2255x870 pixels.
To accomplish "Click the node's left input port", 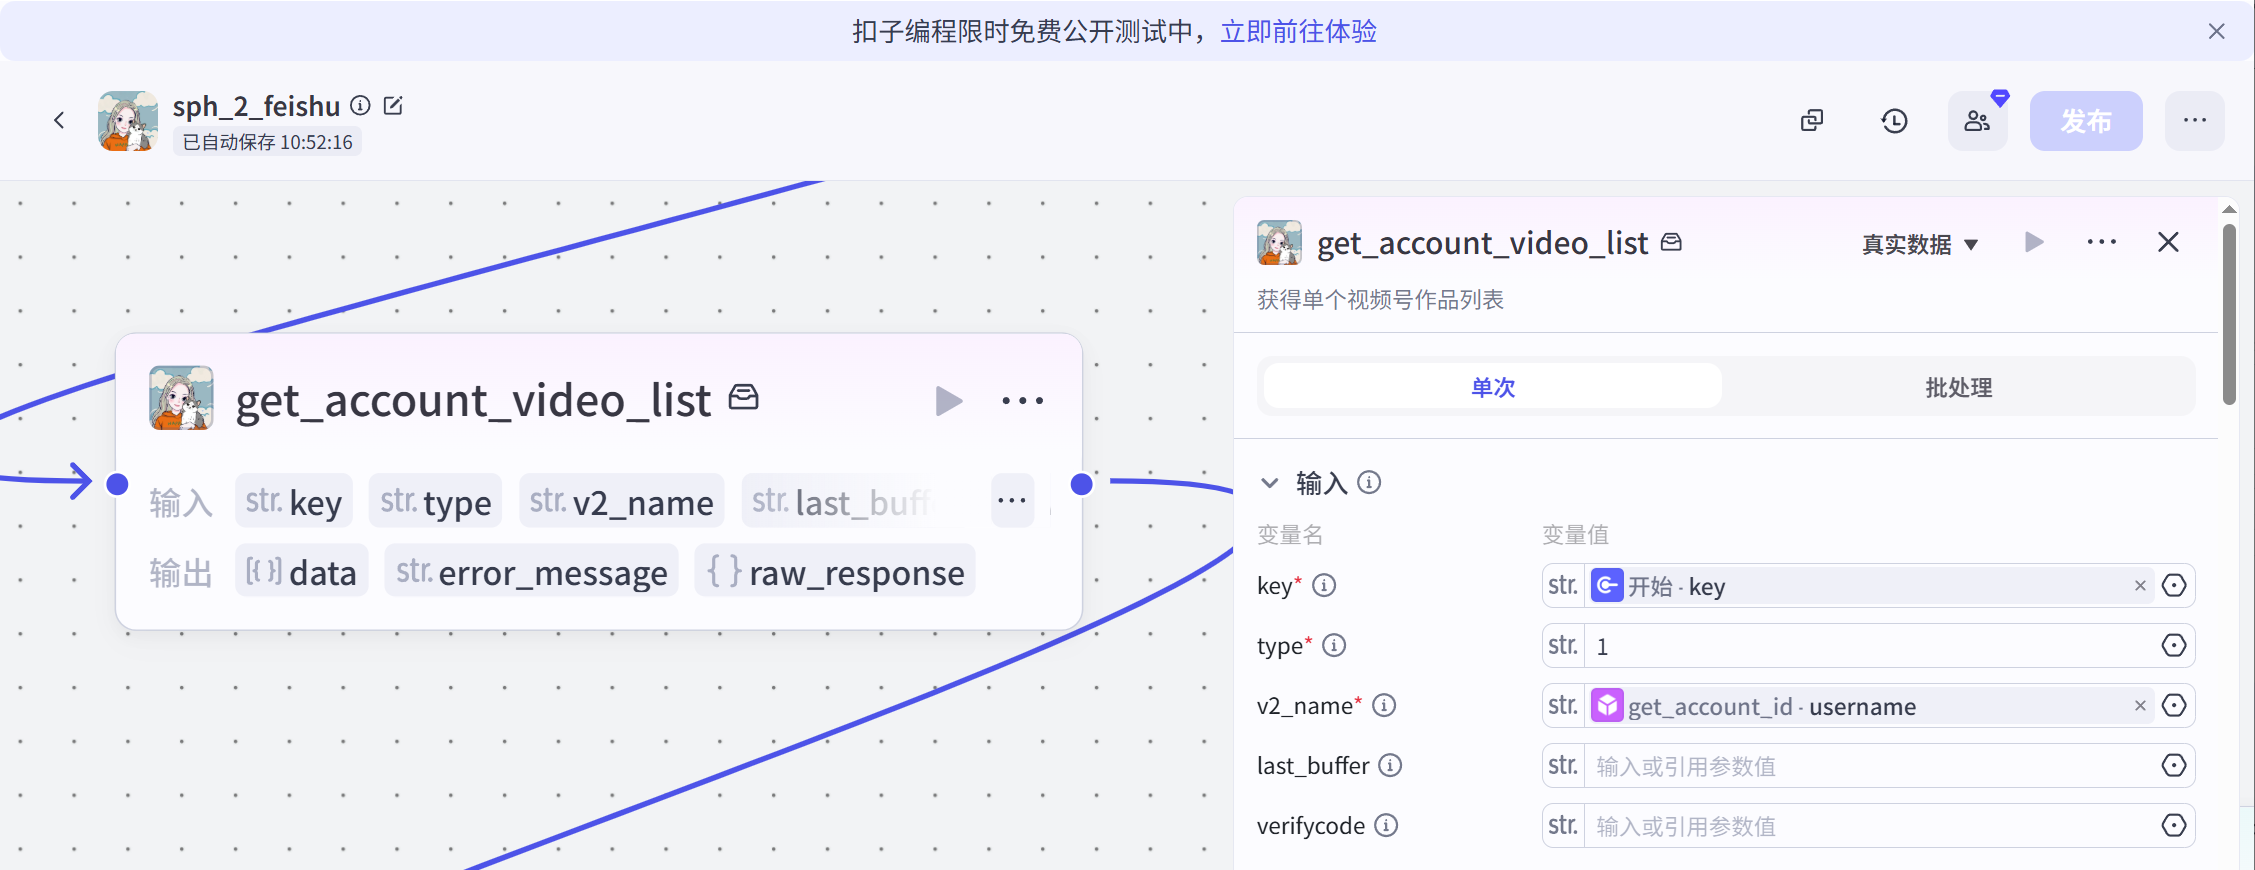I will click(x=118, y=484).
